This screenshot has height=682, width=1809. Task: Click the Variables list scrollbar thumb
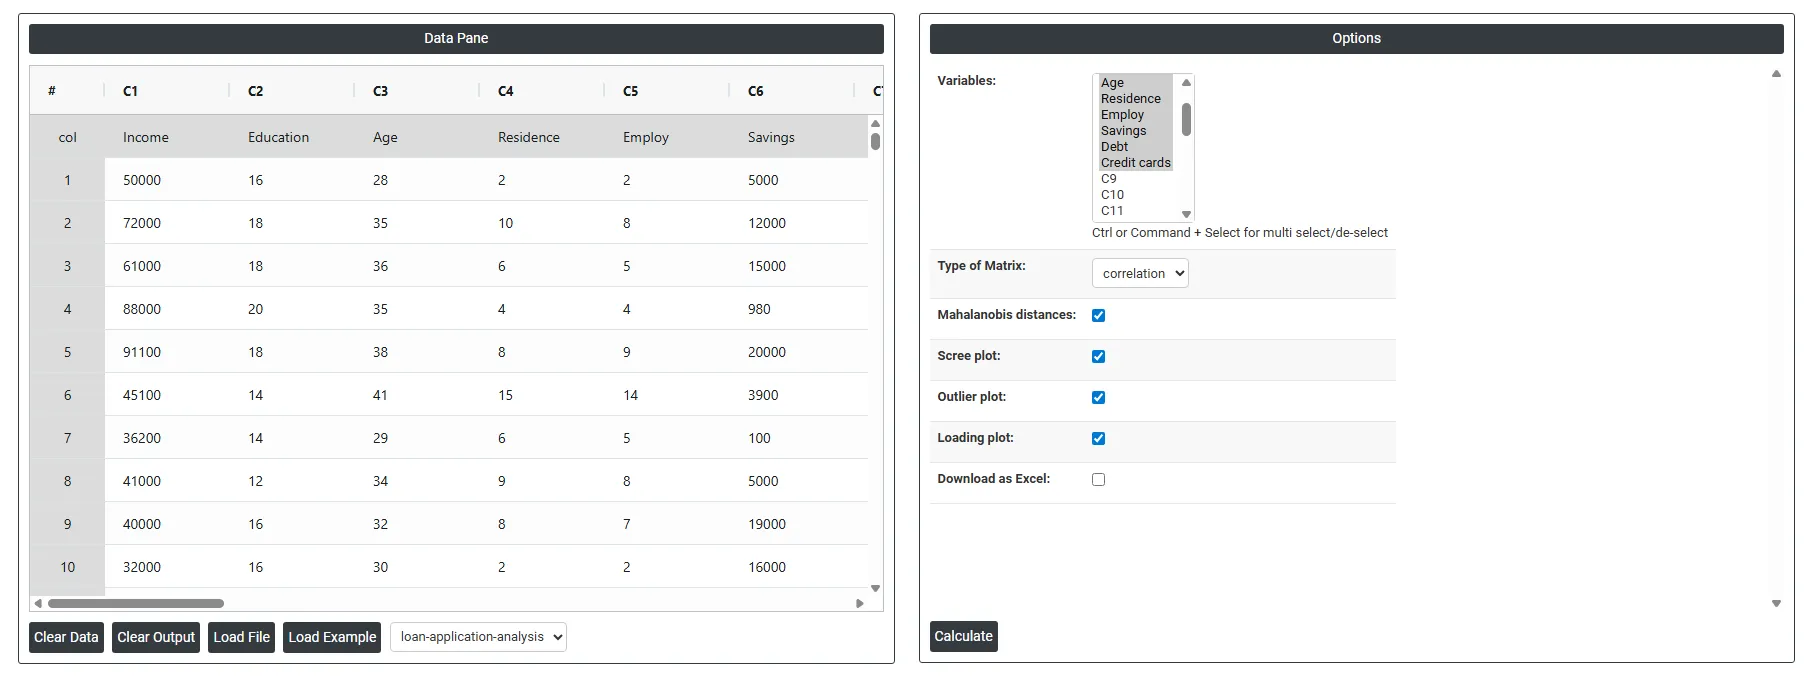pos(1186,119)
